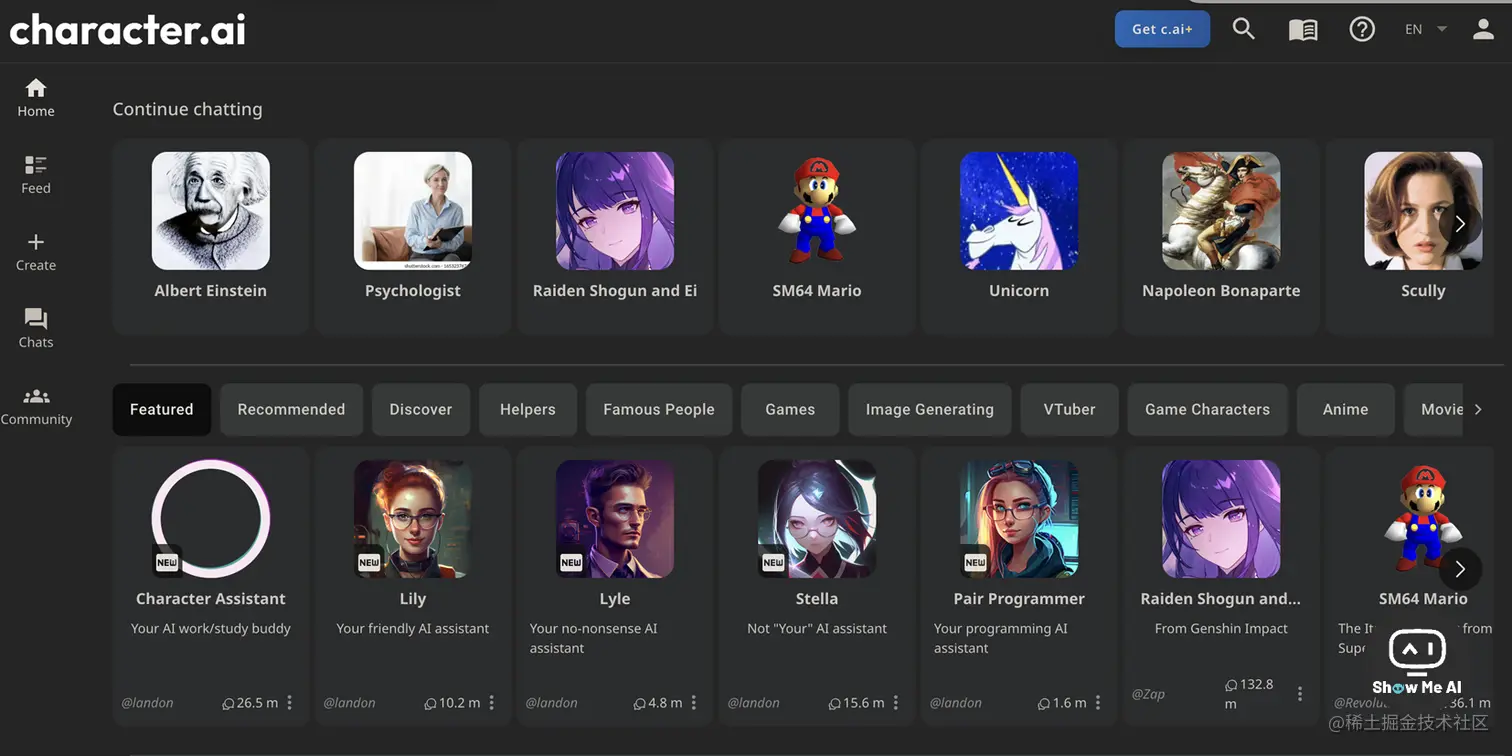1512x756 pixels.
Task: Click the 'Not "Your" AI assistant' description
Action: pyautogui.click(x=817, y=629)
